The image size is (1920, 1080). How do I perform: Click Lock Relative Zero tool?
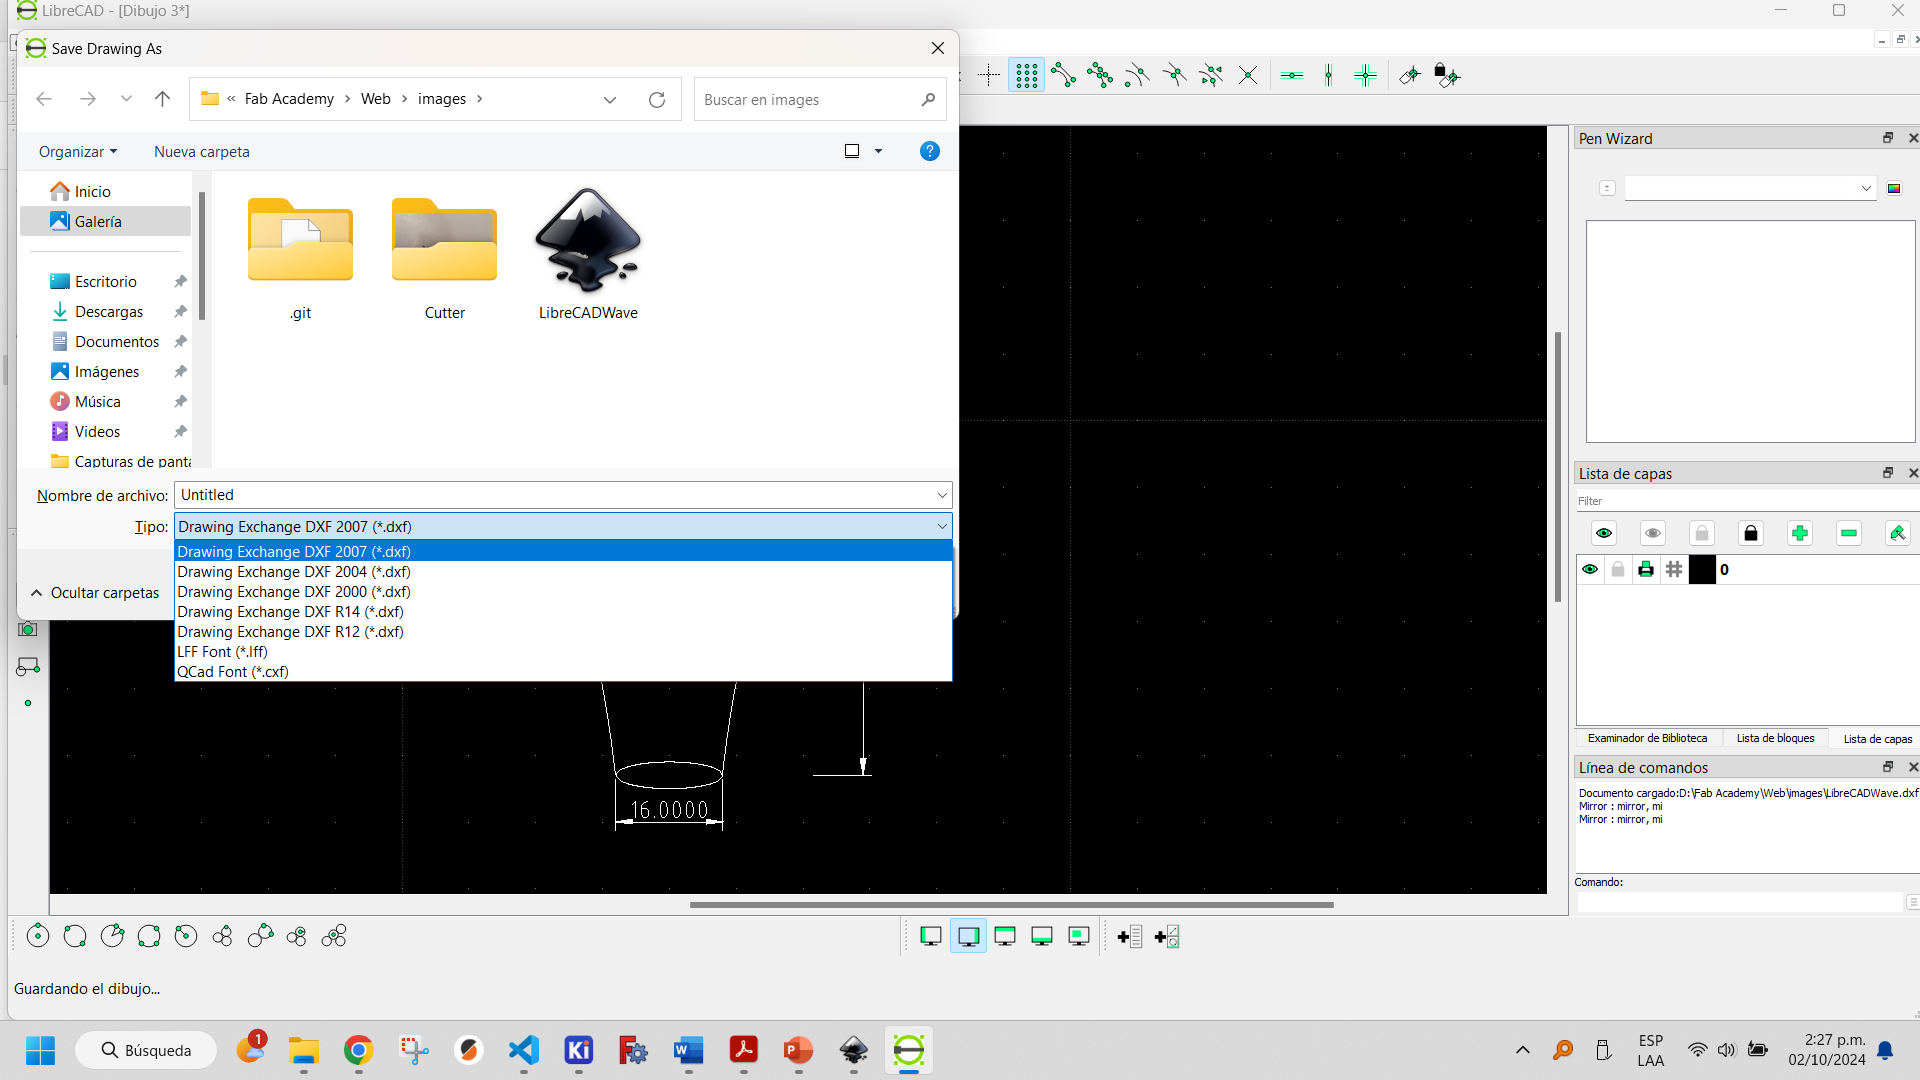click(1447, 75)
